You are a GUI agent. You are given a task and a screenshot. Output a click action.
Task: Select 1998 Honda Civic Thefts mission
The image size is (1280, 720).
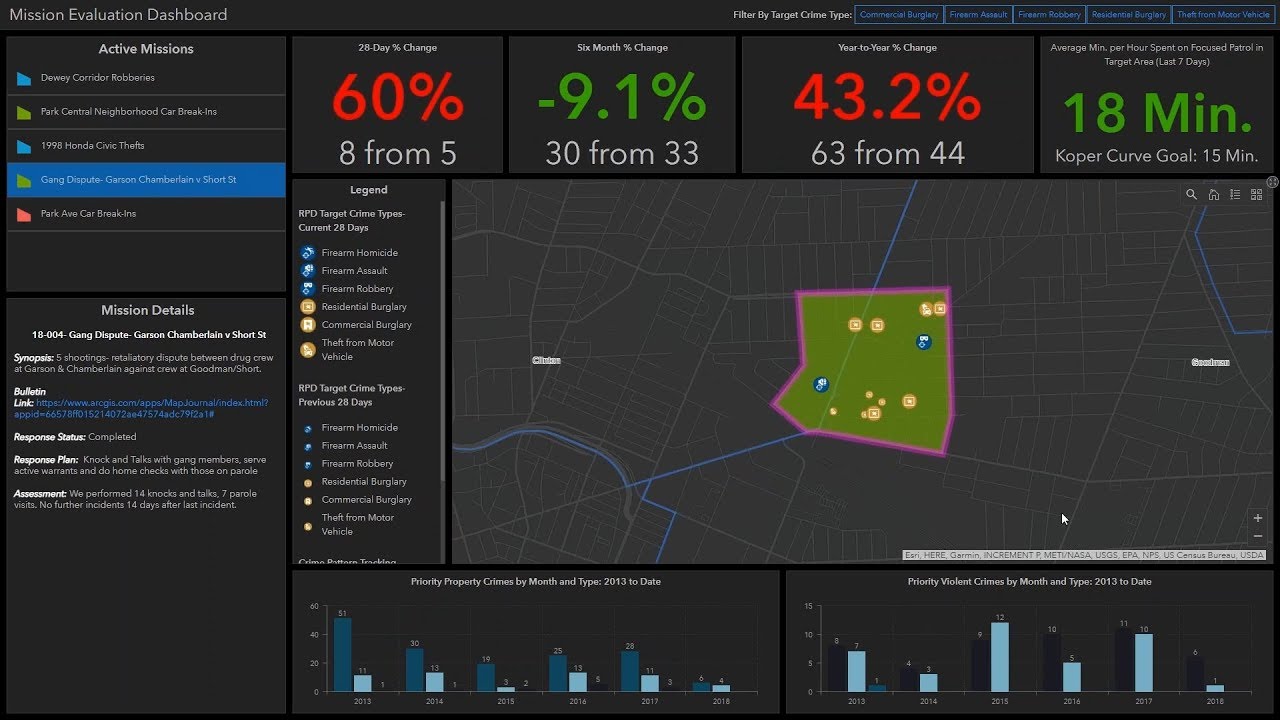click(146, 146)
